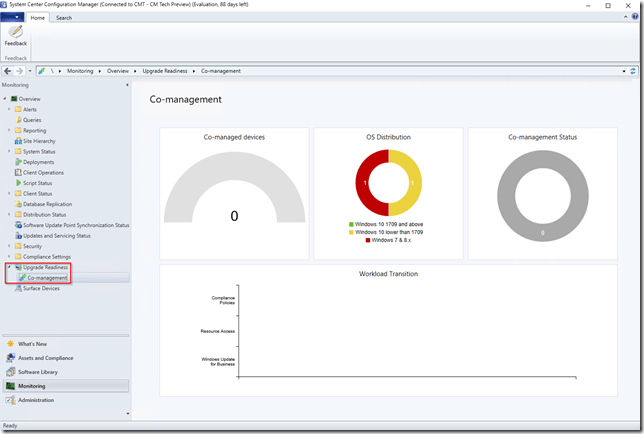Open the Site Hierarchy node
This screenshot has height=434, width=644.
click(x=41, y=141)
